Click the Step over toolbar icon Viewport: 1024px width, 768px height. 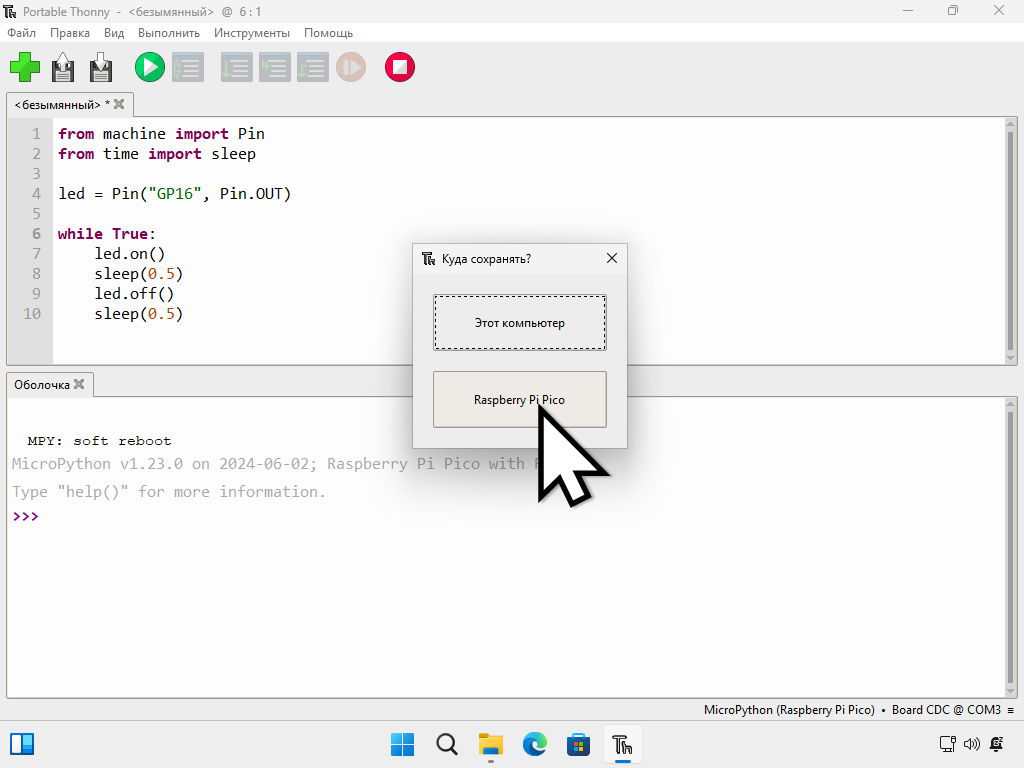point(236,67)
